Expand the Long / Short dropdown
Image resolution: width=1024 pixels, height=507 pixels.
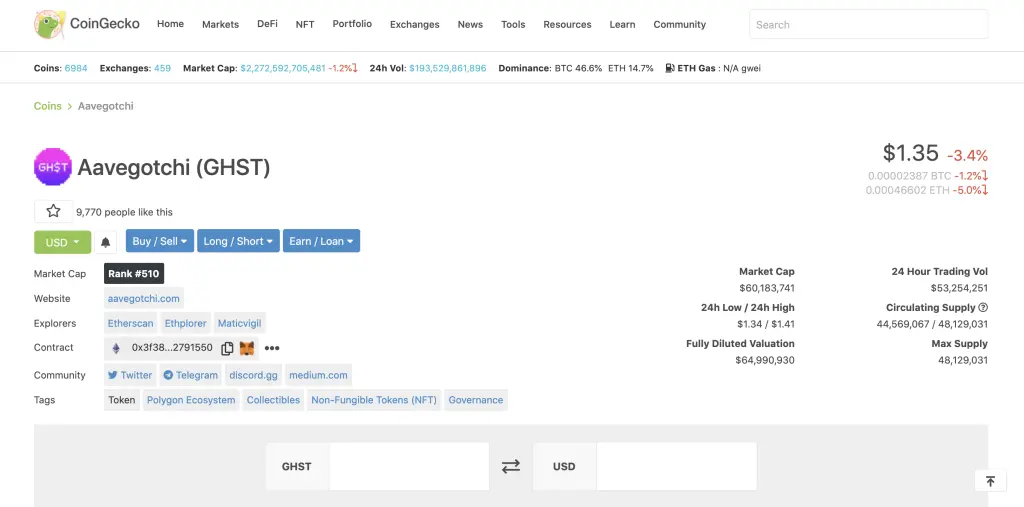[238, 241]
